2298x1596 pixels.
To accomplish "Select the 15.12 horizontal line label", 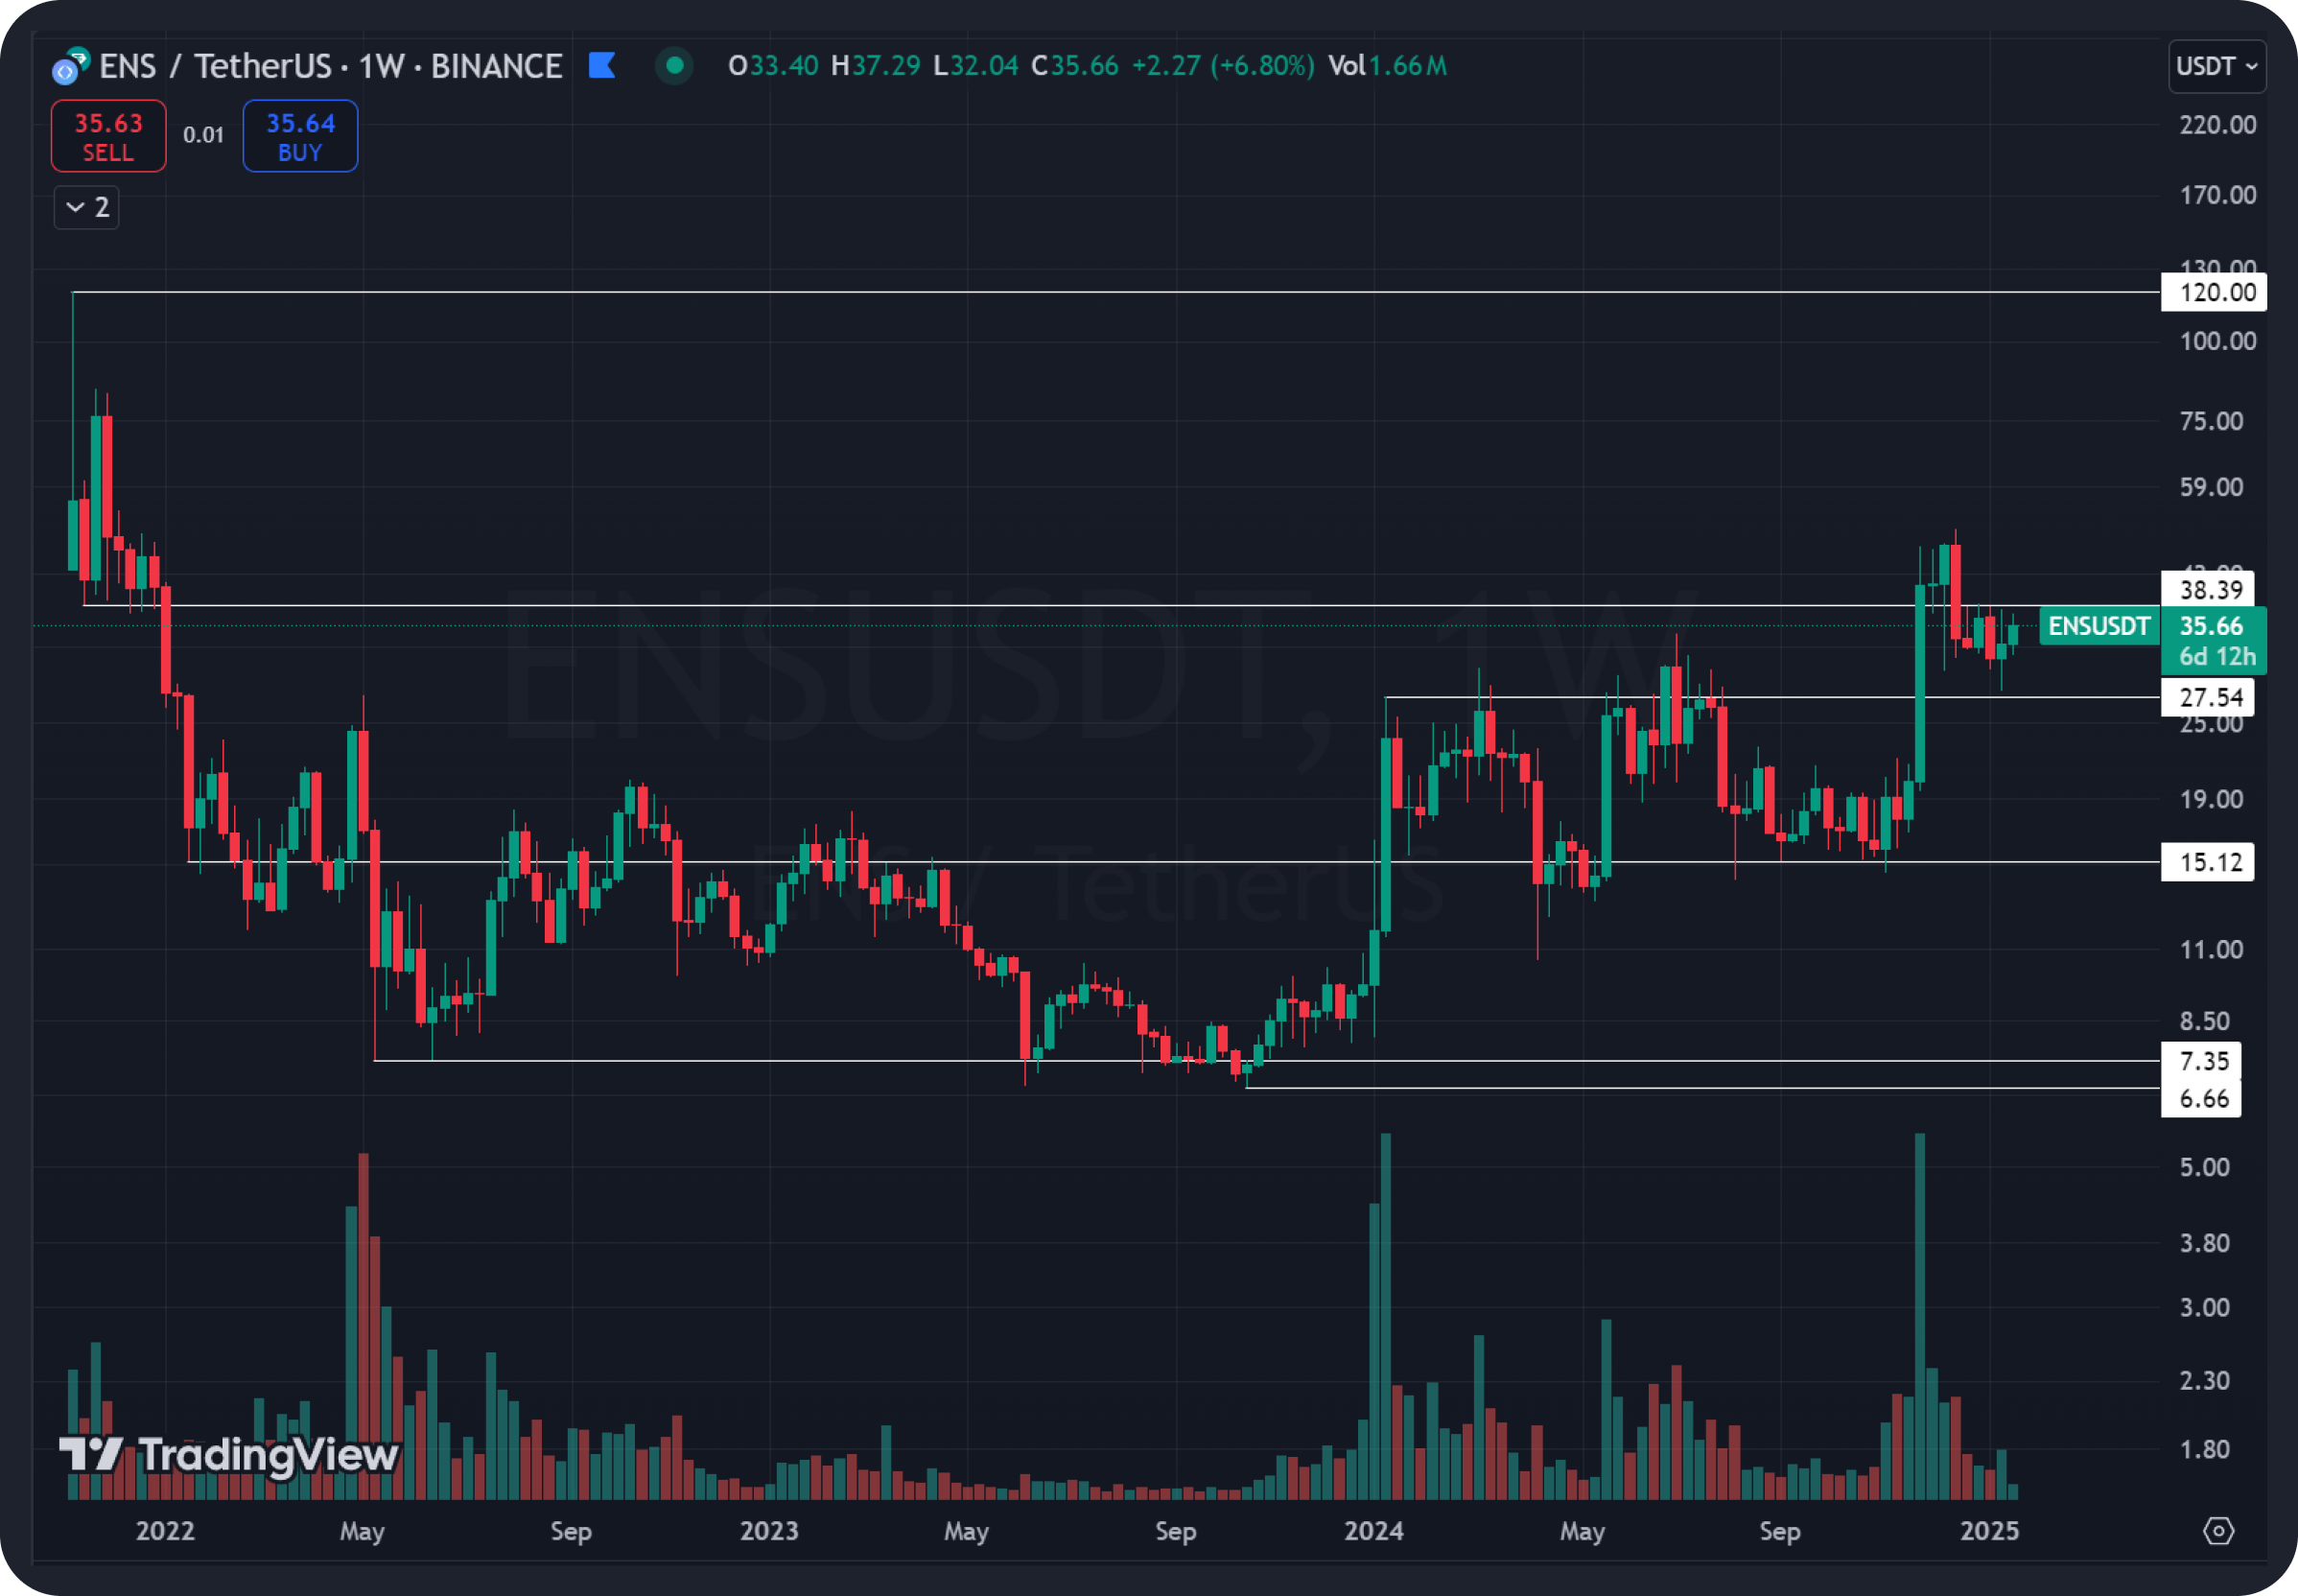I will tap(2209, 862).
